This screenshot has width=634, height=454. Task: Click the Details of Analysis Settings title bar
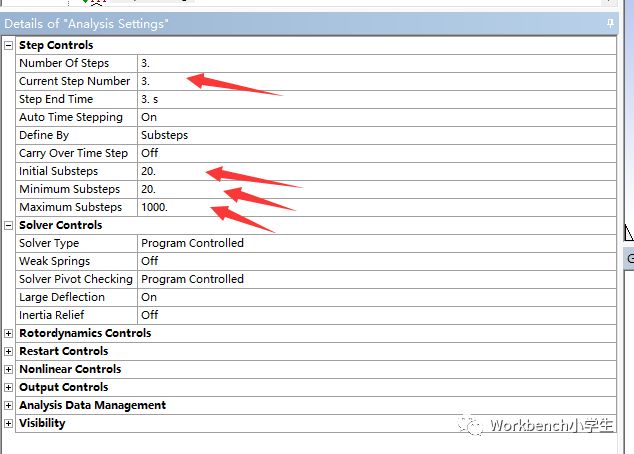tap(309, 23)
